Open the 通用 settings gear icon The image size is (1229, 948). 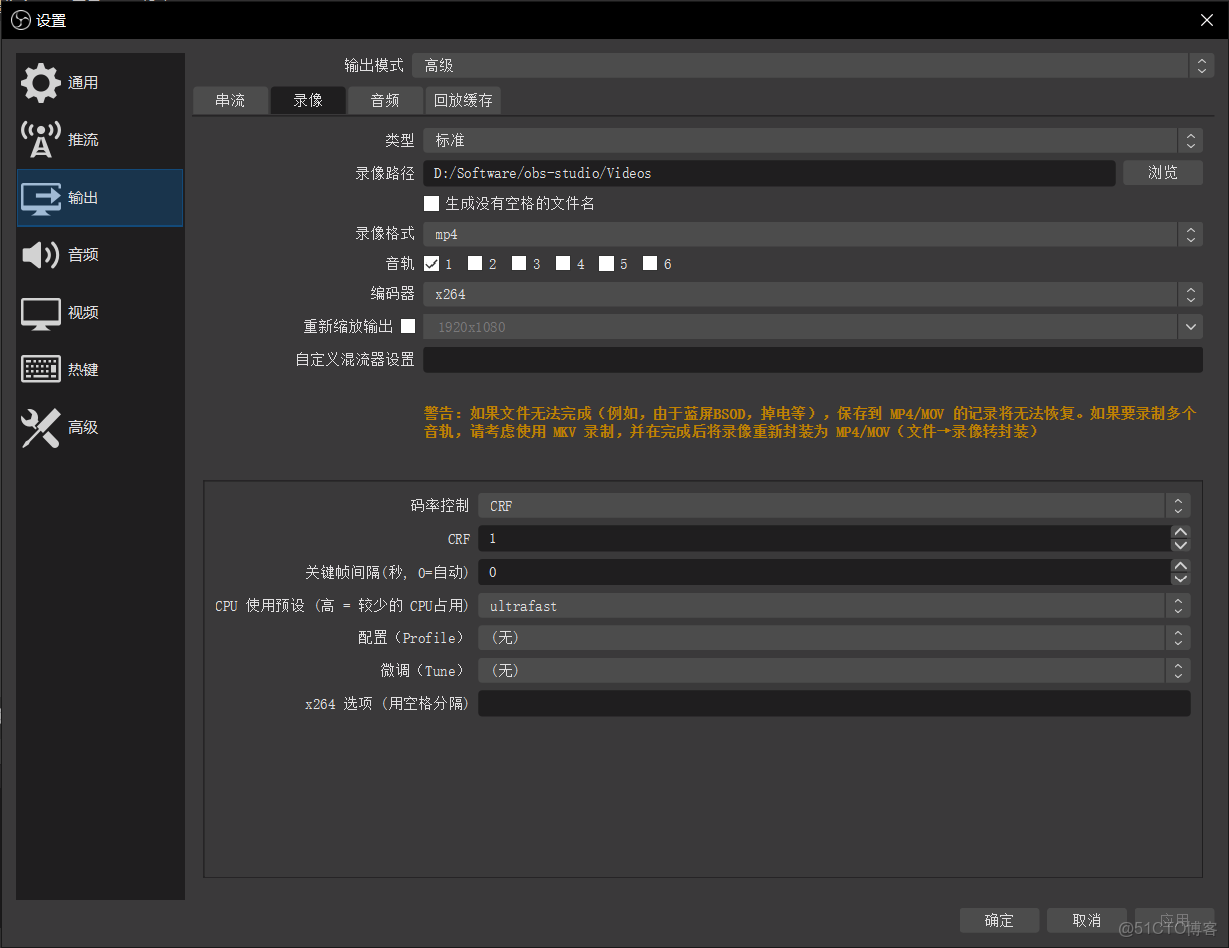(x=40, y=83)
